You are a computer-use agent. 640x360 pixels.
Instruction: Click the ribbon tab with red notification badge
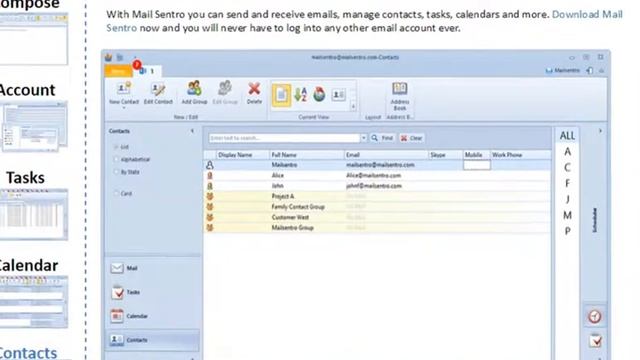tap(147, 71)
